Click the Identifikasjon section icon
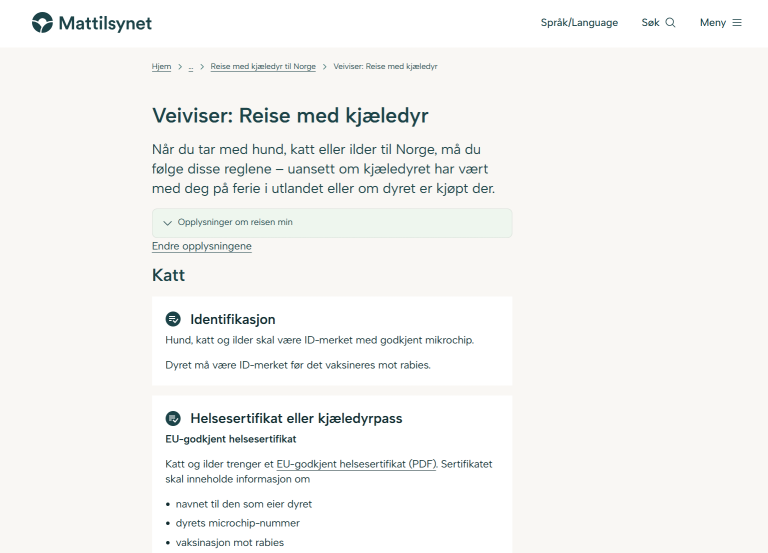 [x=173, y=319]
